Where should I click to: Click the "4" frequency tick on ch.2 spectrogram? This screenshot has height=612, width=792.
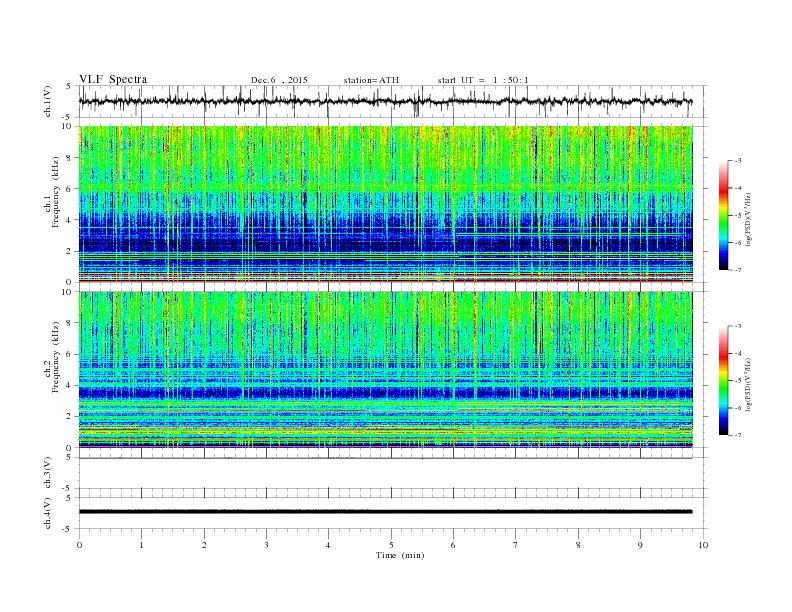tap(69, 386)
